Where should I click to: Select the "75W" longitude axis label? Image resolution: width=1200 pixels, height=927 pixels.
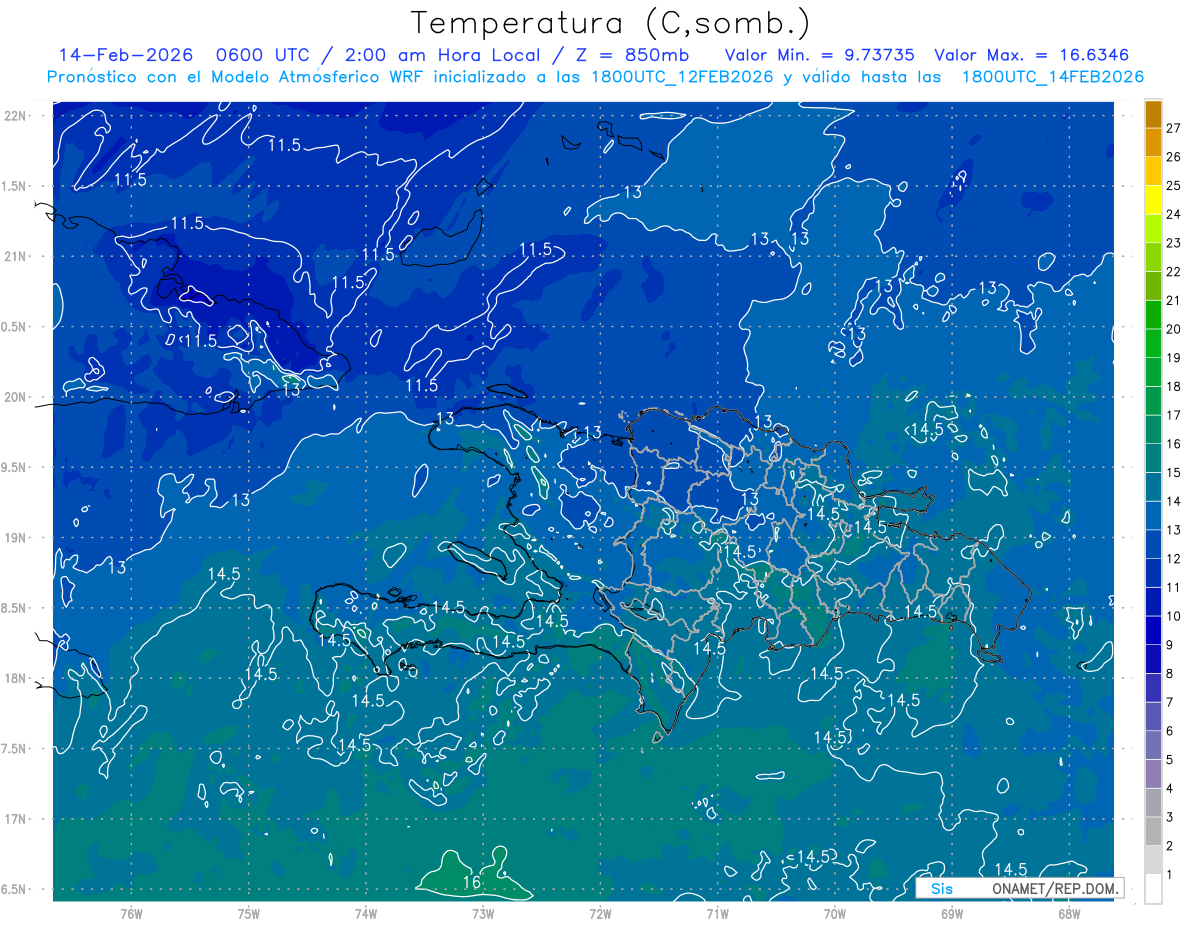[x=248, y=913]
